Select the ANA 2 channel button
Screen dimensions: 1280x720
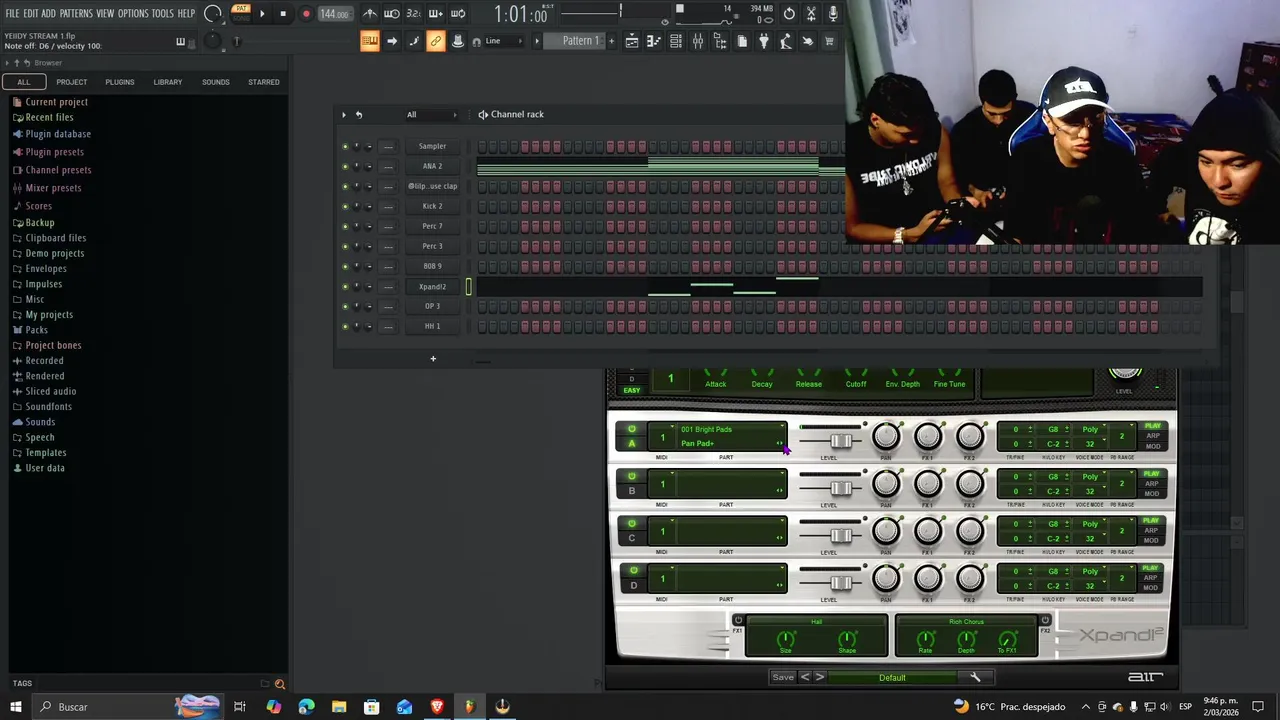(x=432, y=166)
